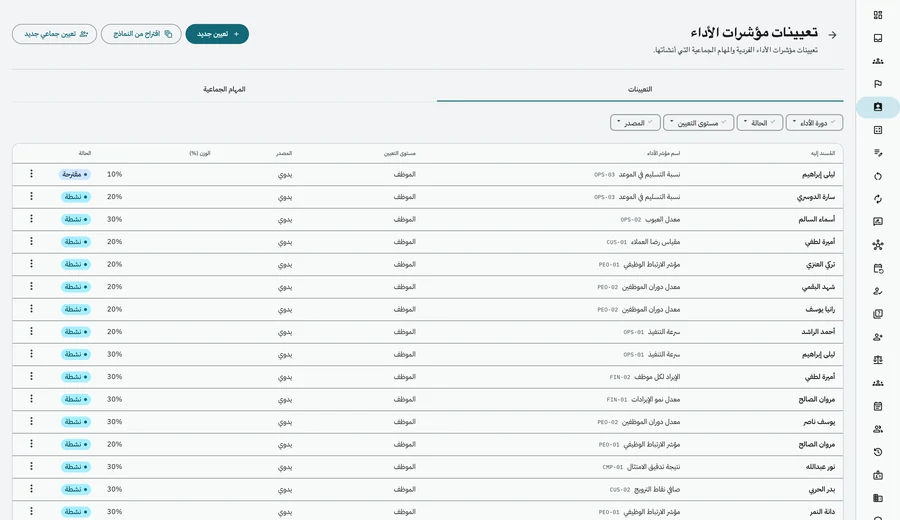
Task: Click the تعيين جديد button
Action: (x=217, y=34)
